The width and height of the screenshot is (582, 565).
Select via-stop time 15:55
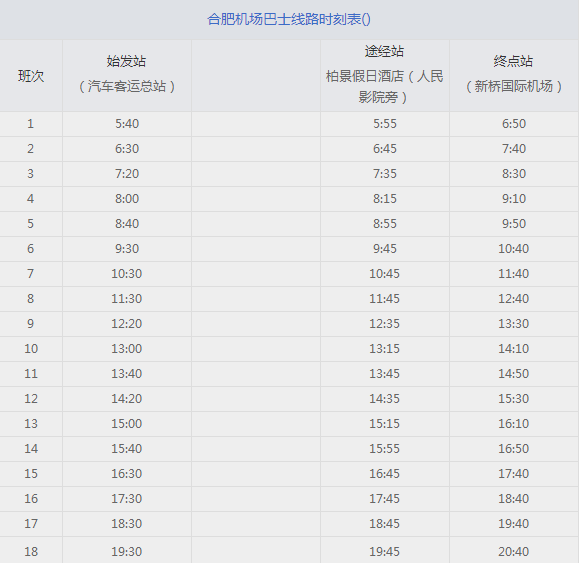pyautogui.click(x=384, y=449)
